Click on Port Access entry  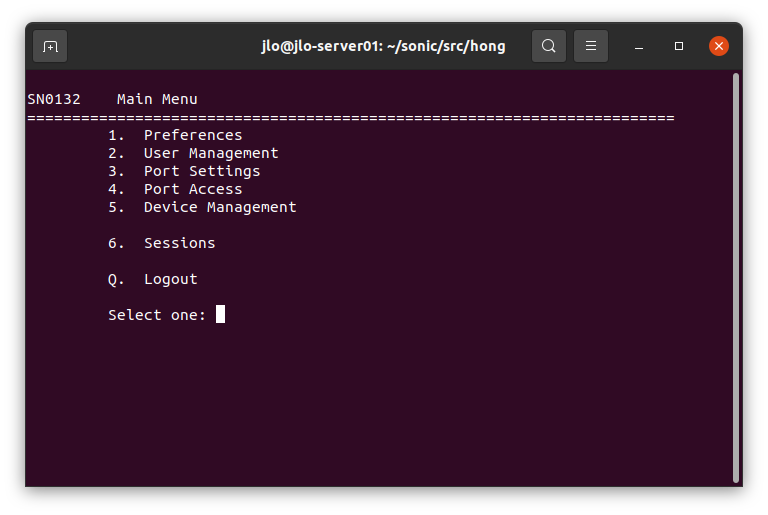193,189
